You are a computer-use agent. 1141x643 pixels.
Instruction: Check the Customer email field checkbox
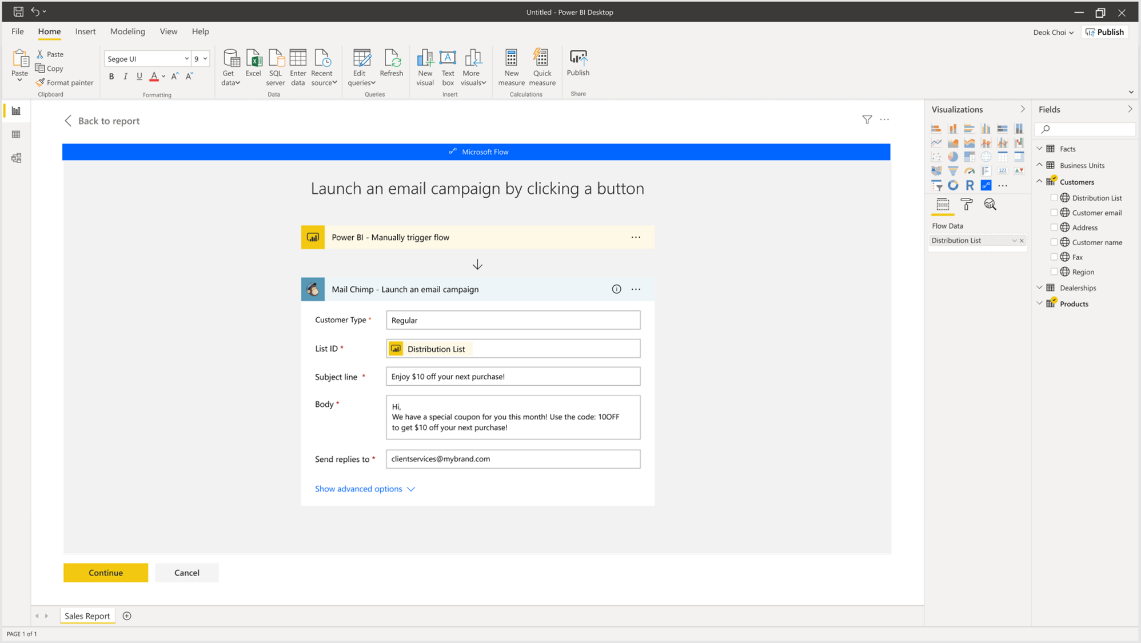[x=1053, y=213]
